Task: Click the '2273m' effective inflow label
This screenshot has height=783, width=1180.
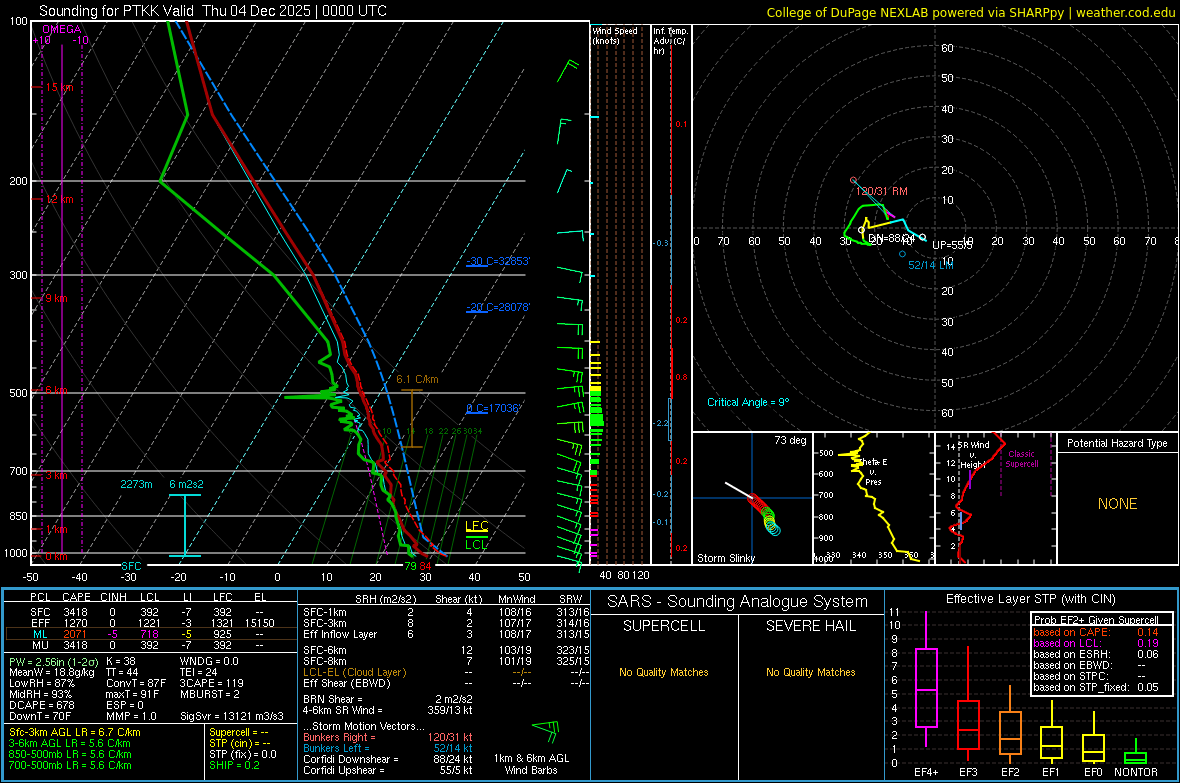Action: coord(136,484)
